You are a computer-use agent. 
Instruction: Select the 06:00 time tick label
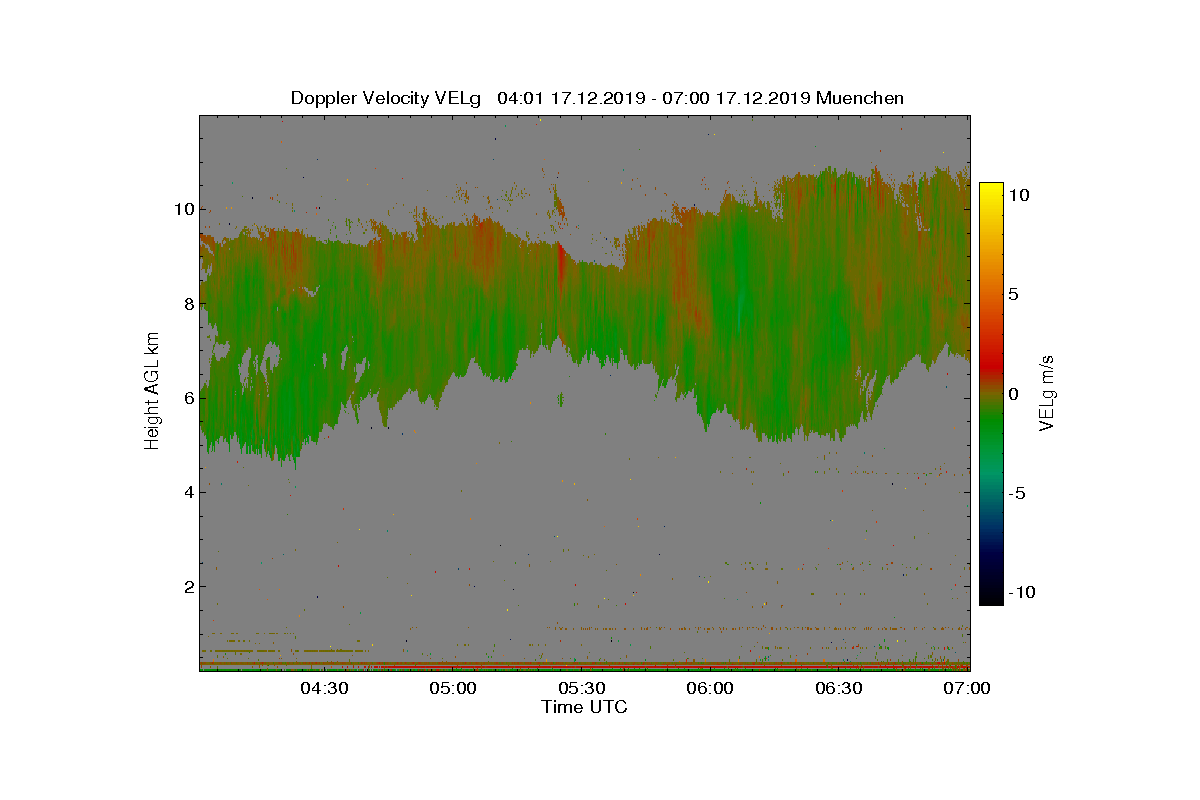711,688
